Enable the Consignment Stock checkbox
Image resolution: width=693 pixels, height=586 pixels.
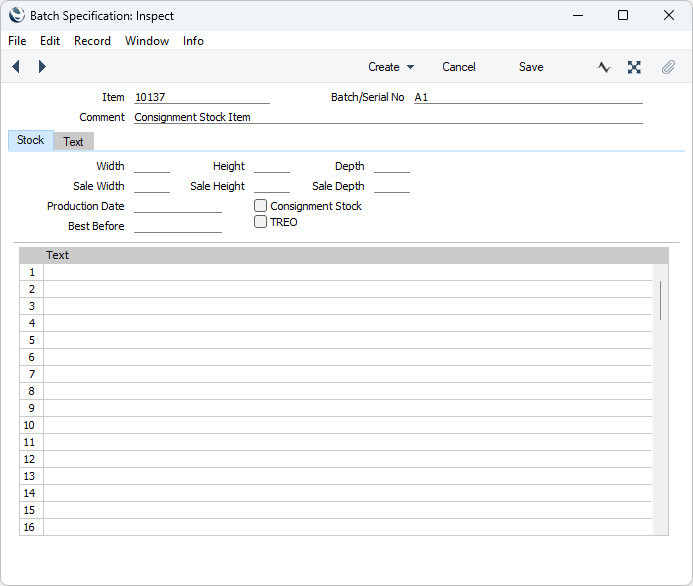point(260,205)
